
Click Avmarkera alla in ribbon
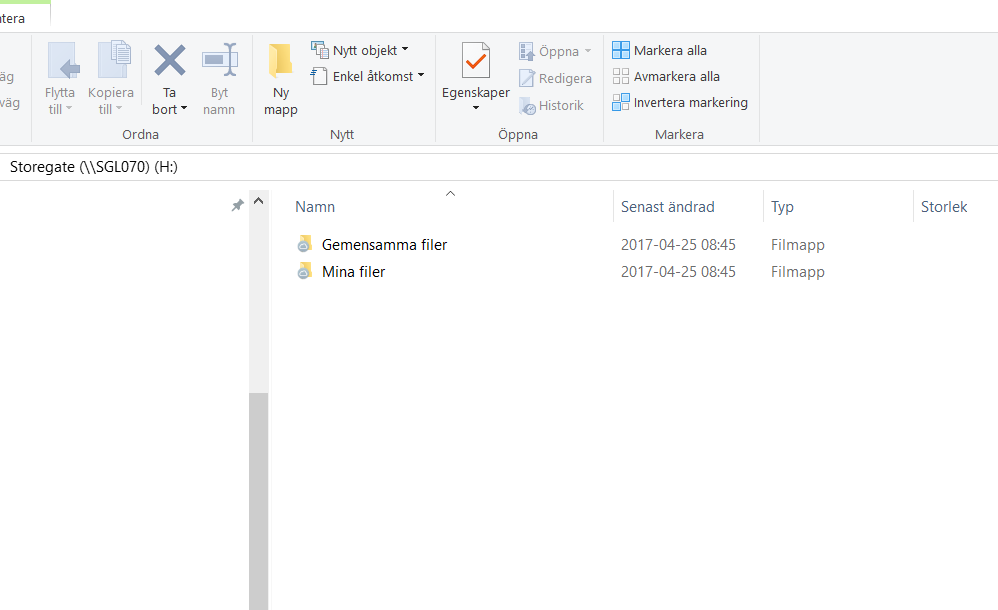click(676, 76)
